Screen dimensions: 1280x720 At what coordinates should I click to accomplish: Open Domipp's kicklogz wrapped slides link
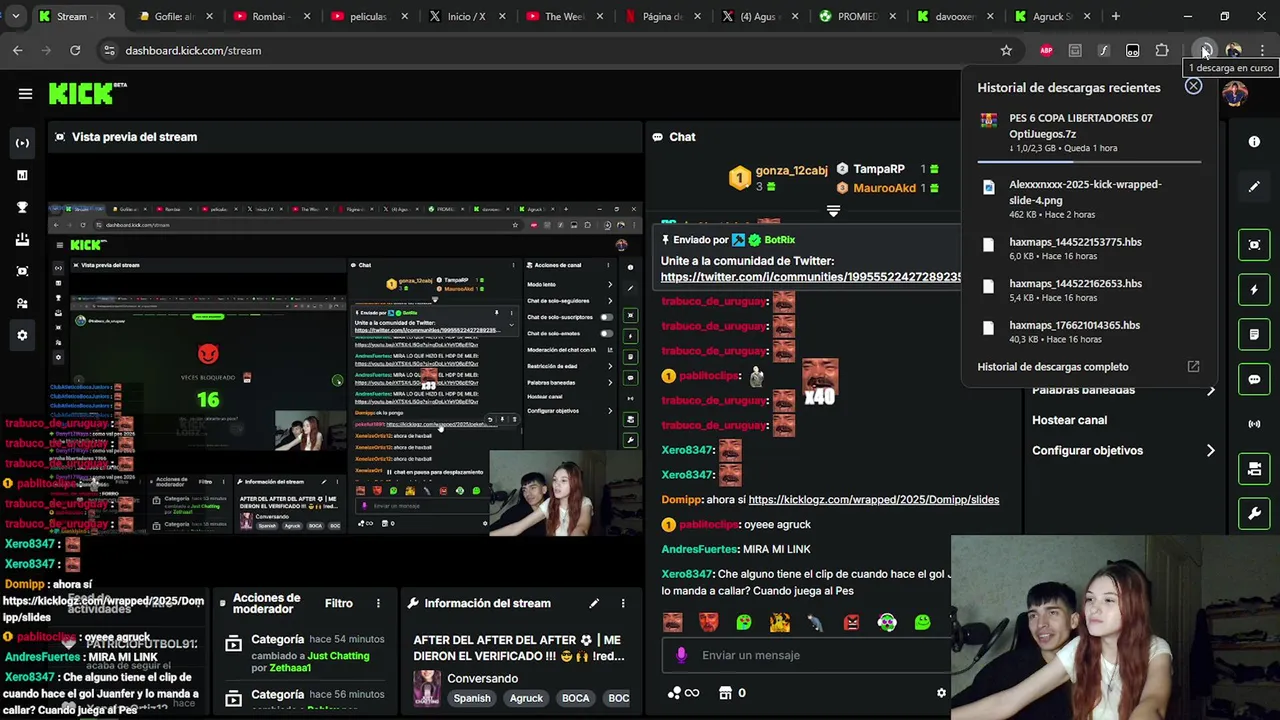873,499
